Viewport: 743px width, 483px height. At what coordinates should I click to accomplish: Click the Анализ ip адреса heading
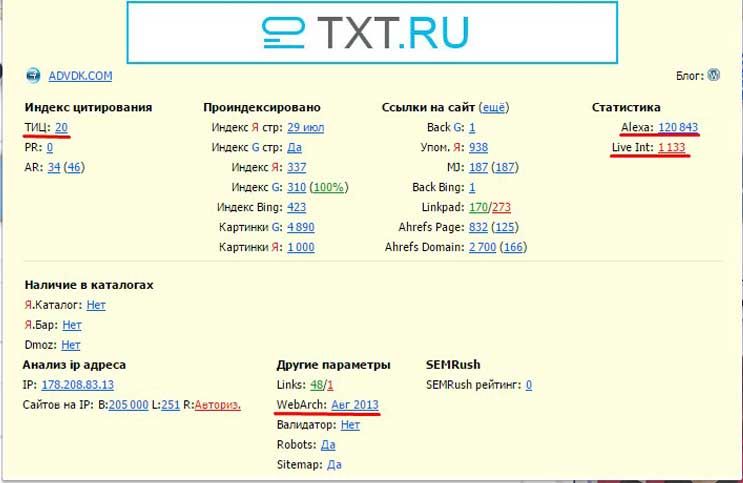[x=74, y=365]
